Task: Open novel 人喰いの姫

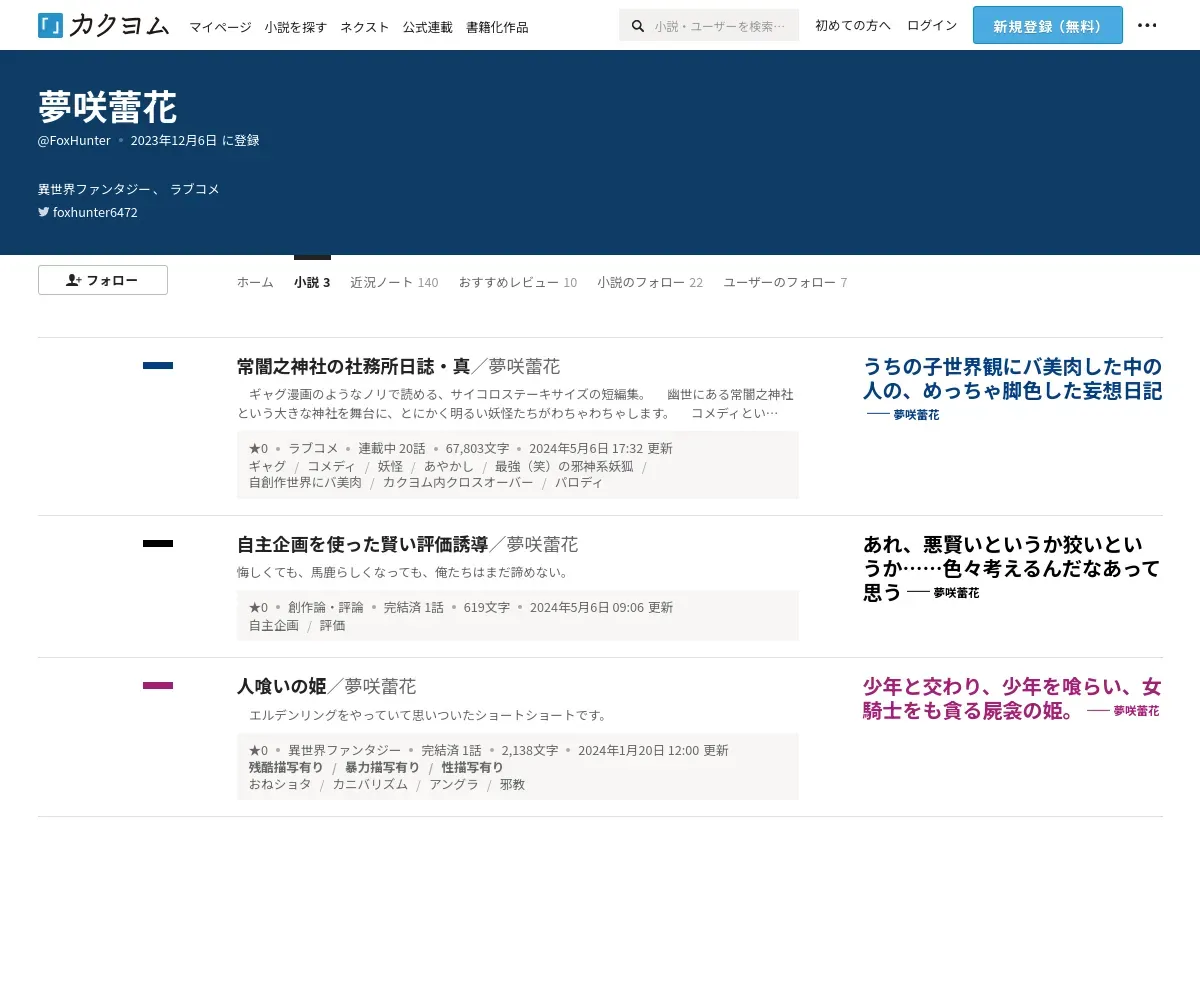Action: coord(281,686)
